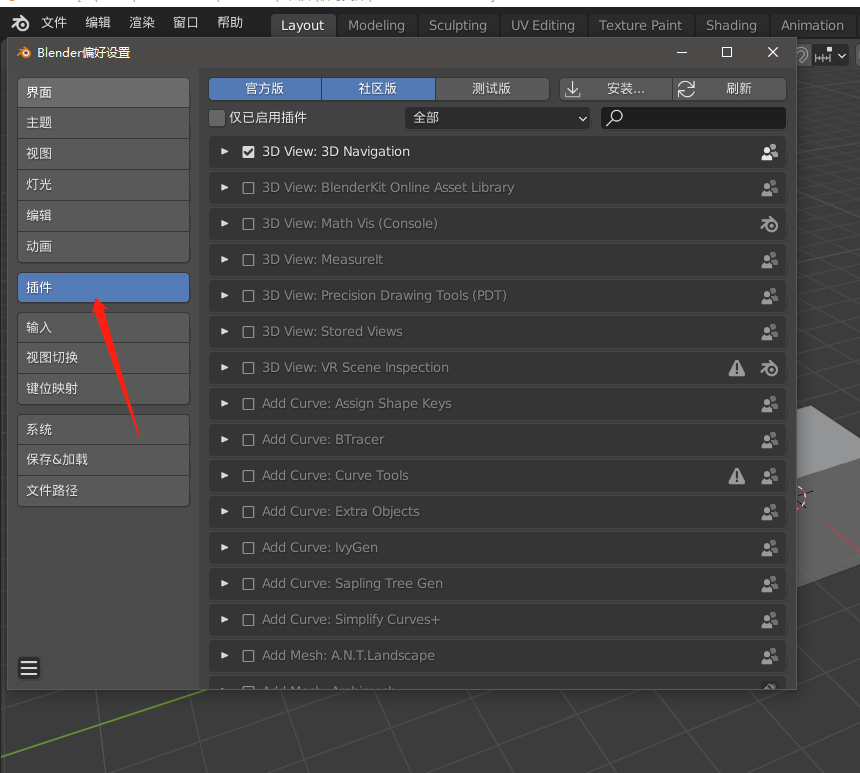Viewport: 860px width, 773px height.
Task: Expand the Add Curve: Sapling Tree Gen details
Action: [224, 584]
